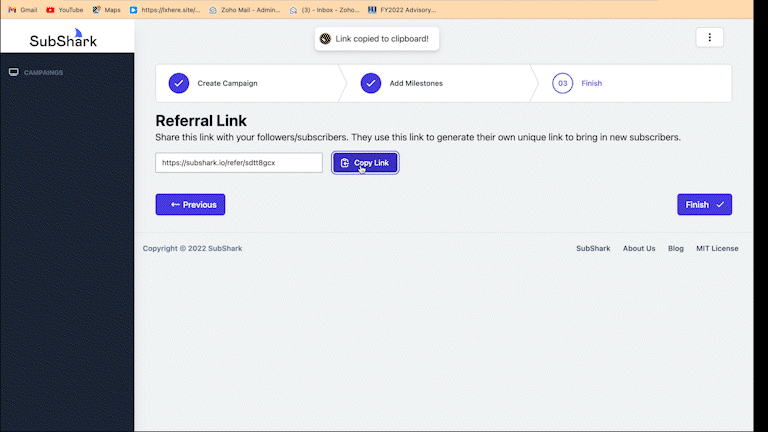Click the Add Milestones checkmark circle
The image size is (768, 432).
(x=371, y=83)
